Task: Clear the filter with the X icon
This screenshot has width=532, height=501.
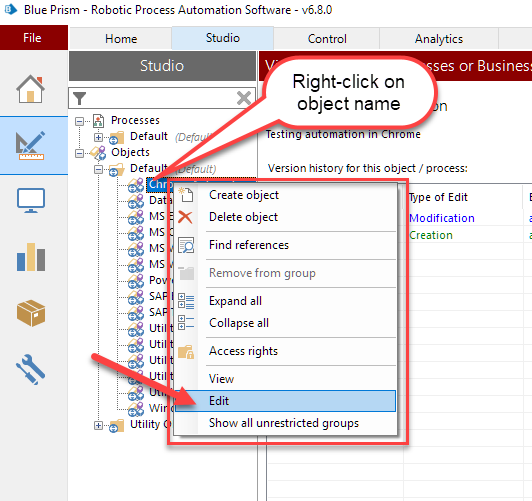Action: [x=244, y=98]
